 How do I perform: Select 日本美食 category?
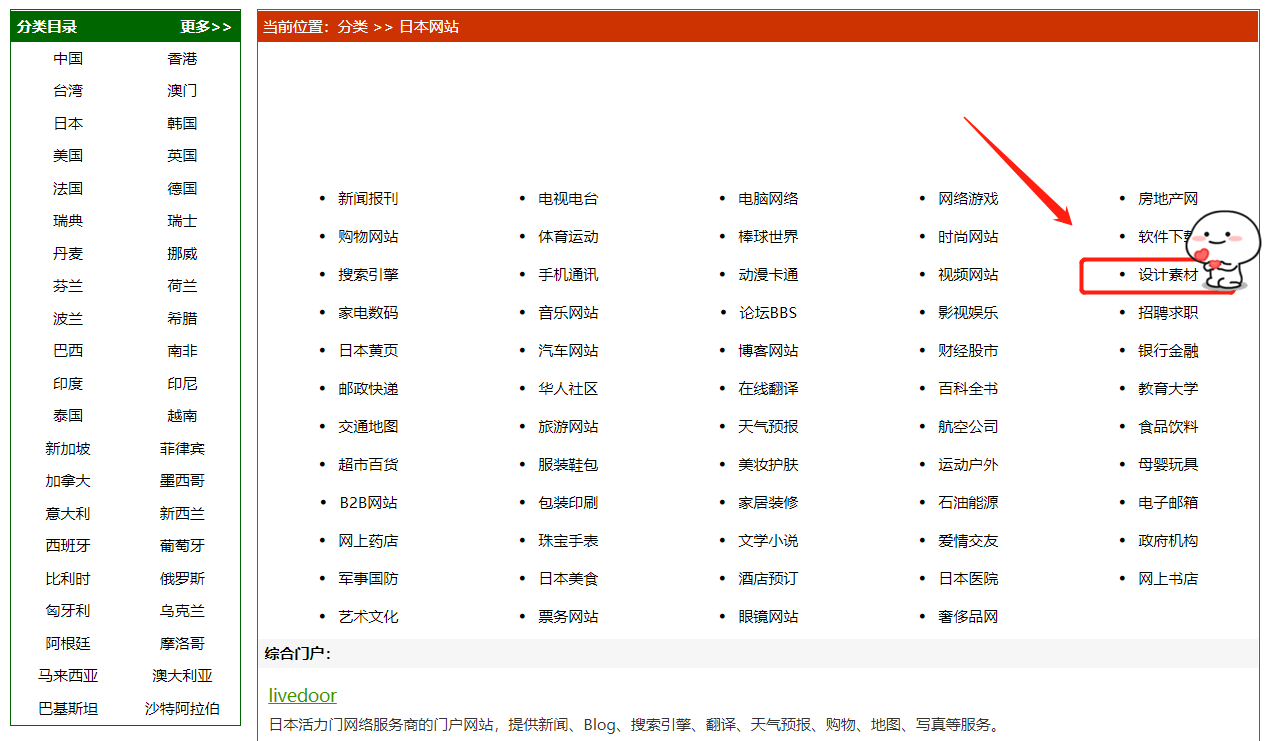point(568,579)
